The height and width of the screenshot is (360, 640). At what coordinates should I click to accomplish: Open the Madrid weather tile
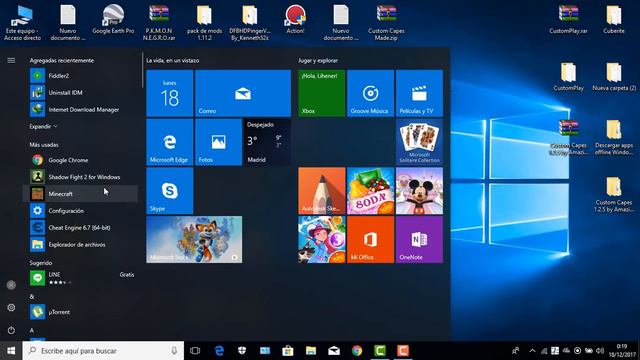pyautogui.click(x=267, y=142)
